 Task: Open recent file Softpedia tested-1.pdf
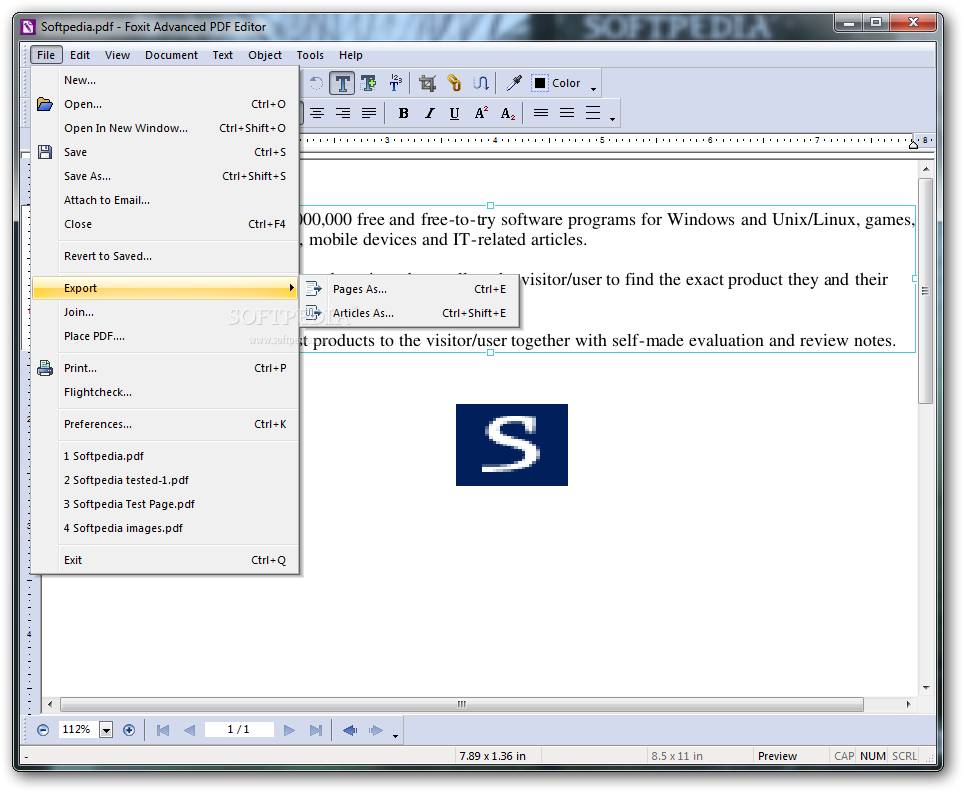click(x=164, y=480)
